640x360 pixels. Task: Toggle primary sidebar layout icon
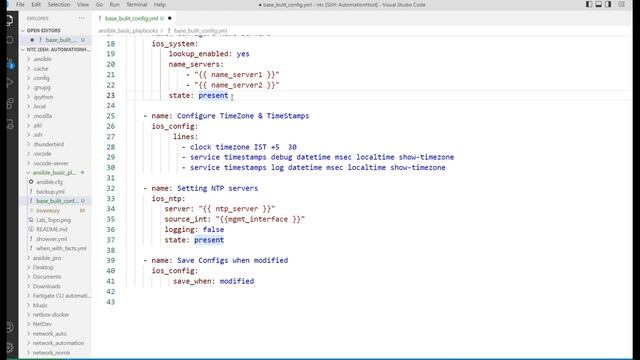589,4
